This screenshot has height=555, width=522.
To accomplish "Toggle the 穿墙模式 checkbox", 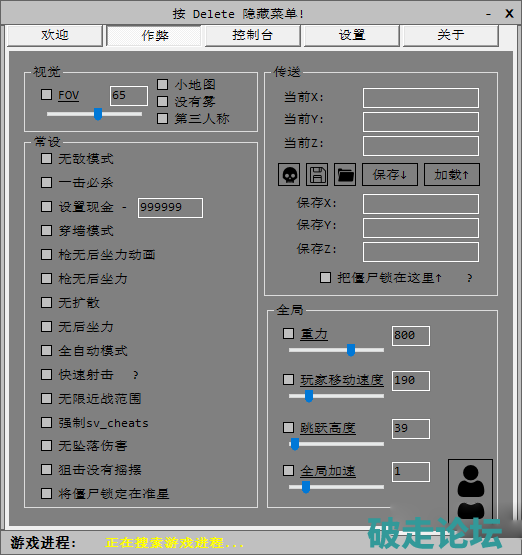I will tap(46, 231).
